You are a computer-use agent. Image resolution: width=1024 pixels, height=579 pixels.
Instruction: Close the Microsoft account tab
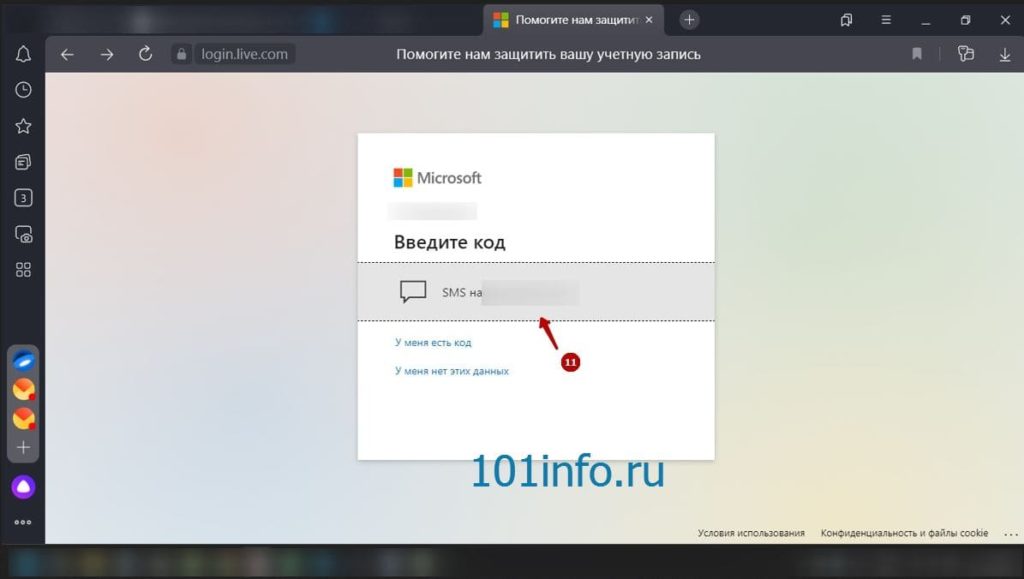point(649,20)
